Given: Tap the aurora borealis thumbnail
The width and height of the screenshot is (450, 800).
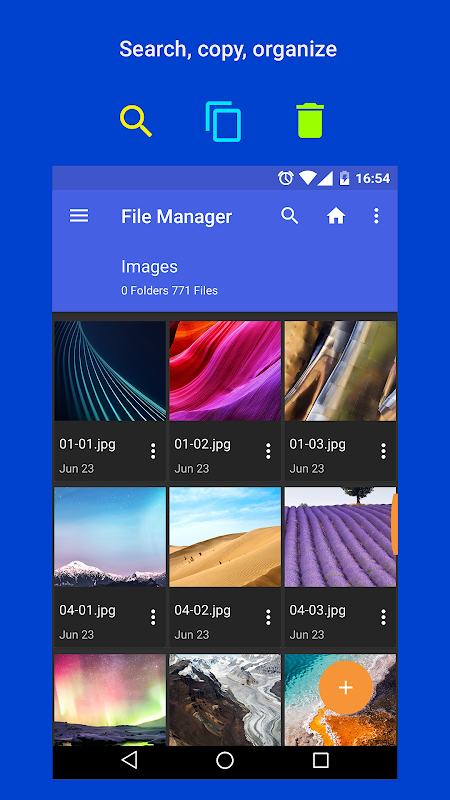Looking at the screenshot, I should point(110,700).
